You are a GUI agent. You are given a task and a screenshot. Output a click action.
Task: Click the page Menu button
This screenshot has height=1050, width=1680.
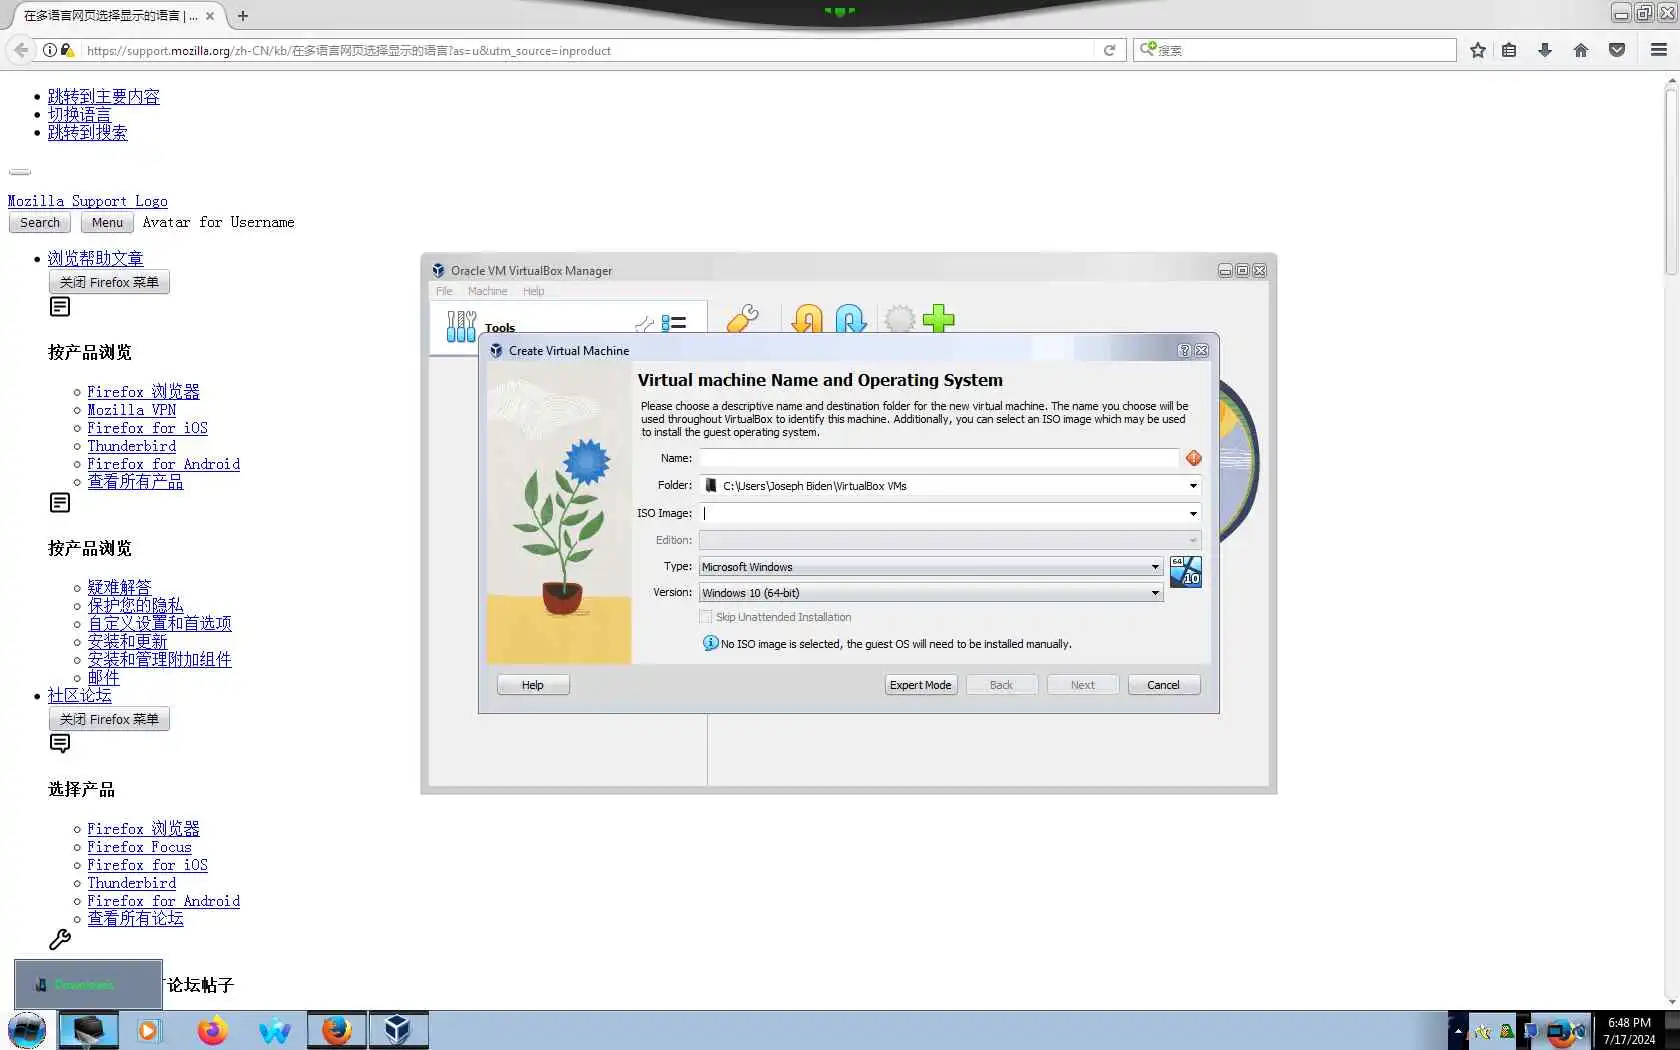pyautogui.click(x=107, y=223)
